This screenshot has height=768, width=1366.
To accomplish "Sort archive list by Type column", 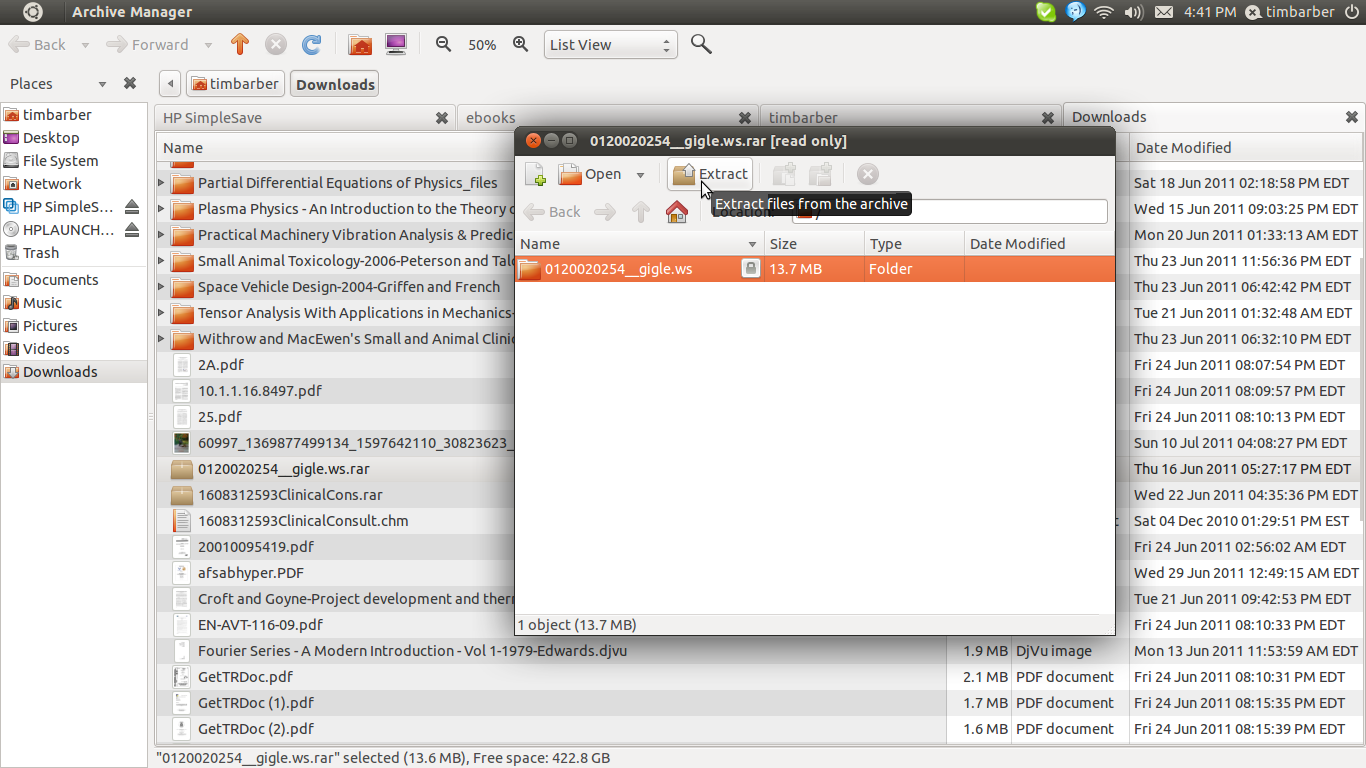I will 914,244.
